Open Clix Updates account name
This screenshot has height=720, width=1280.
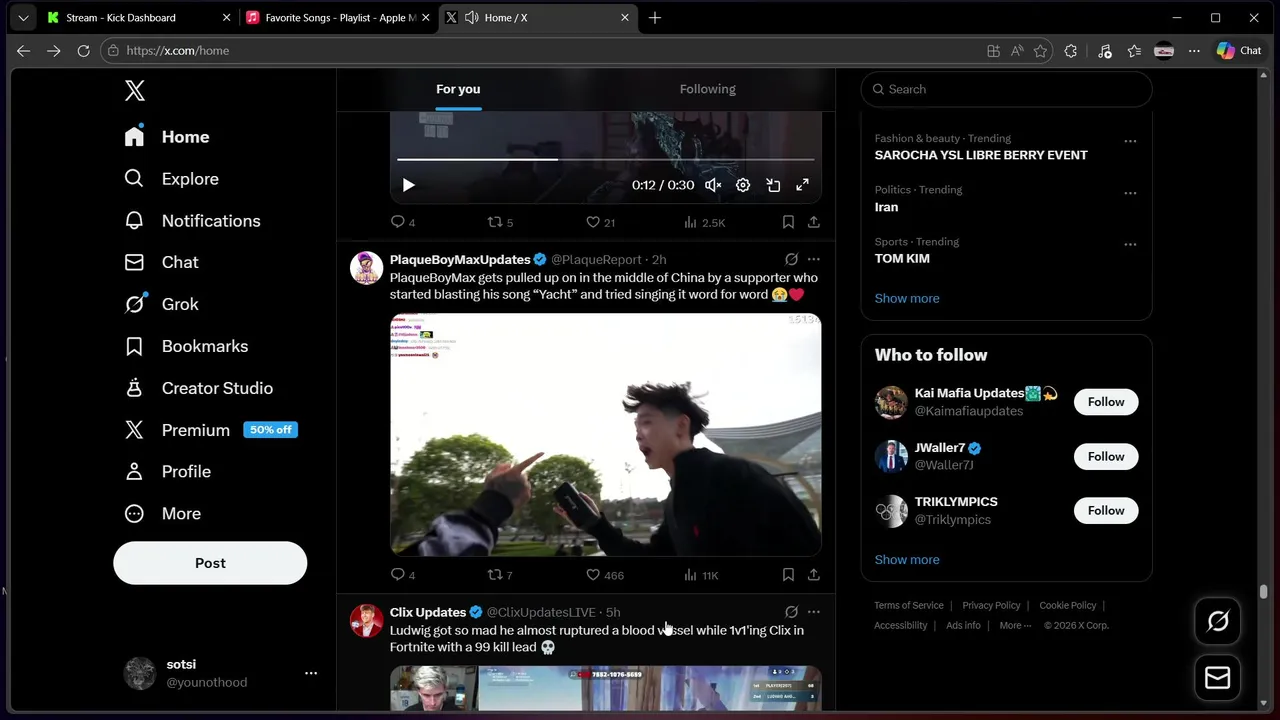428,612
